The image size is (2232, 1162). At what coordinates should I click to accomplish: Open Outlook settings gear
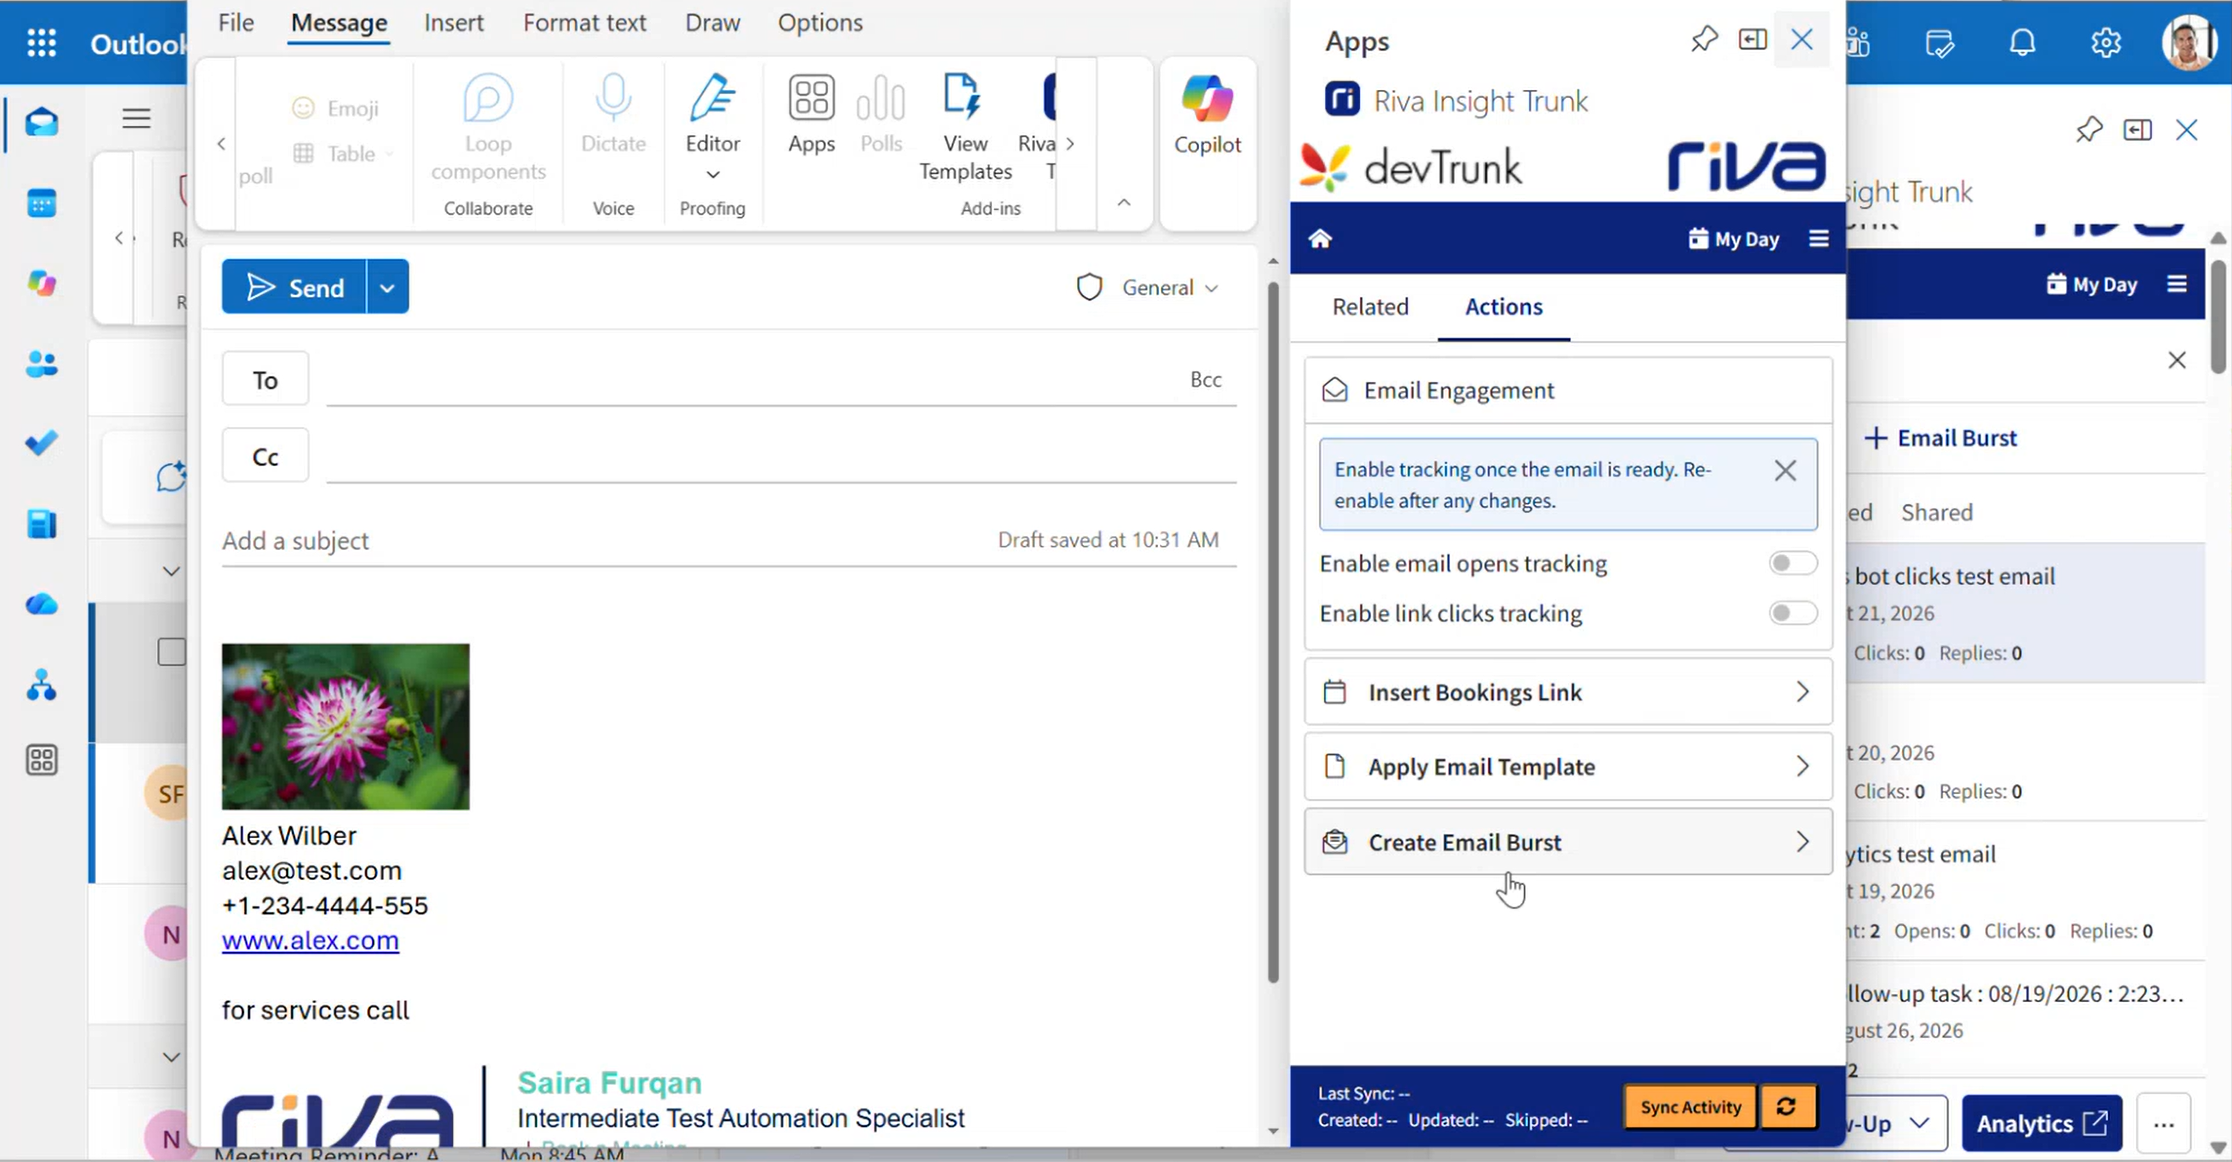2105,43
